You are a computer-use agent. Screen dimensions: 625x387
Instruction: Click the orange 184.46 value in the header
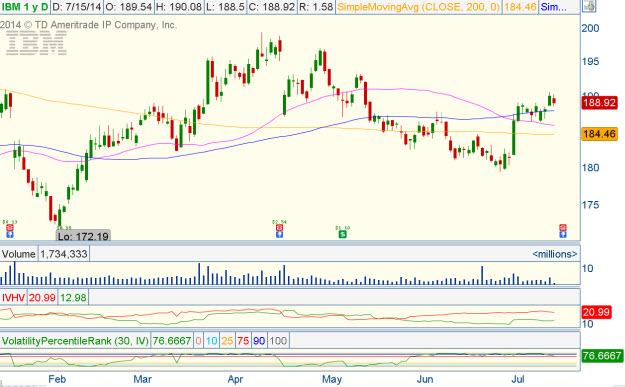tap(520, 7)
